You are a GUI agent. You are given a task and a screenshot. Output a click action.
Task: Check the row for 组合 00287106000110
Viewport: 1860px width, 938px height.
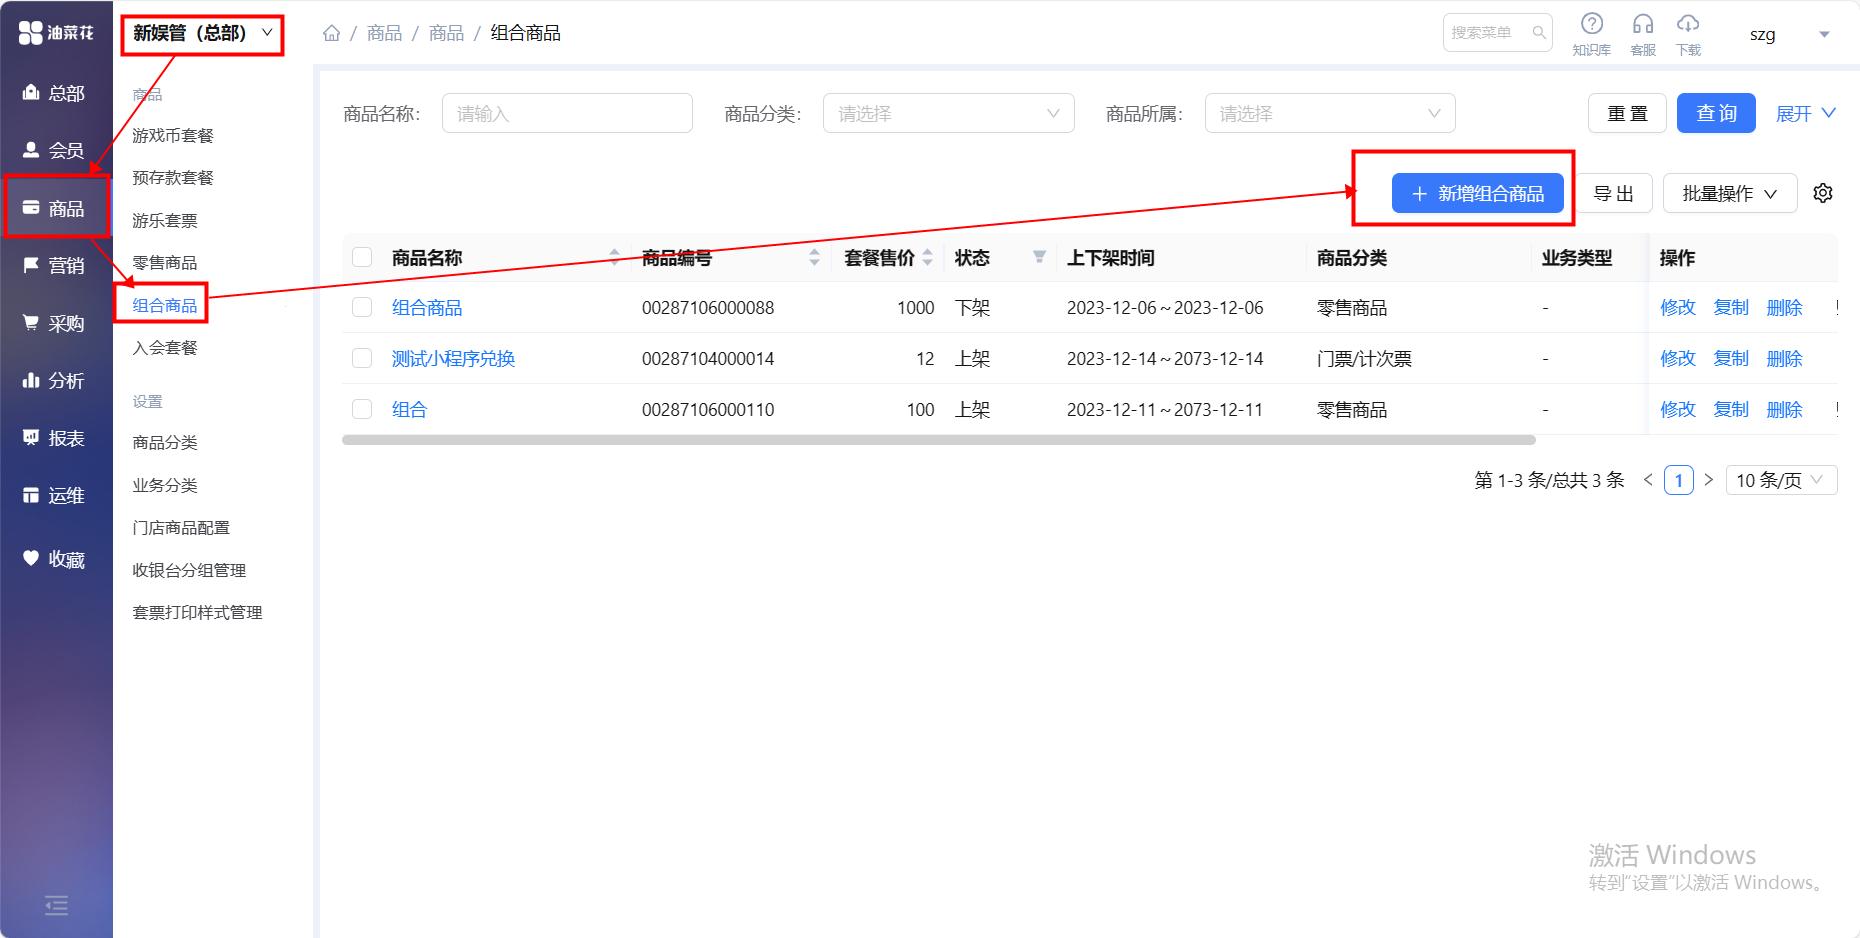click(x=362, y=409)
